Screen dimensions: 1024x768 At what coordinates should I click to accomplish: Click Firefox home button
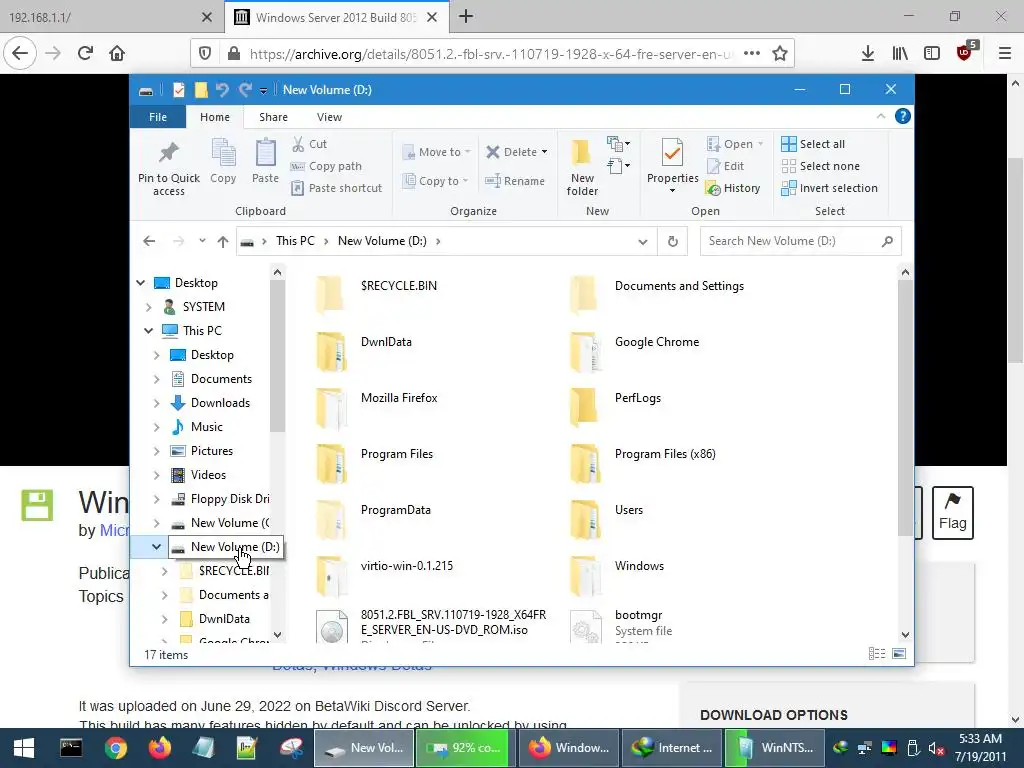117,53
